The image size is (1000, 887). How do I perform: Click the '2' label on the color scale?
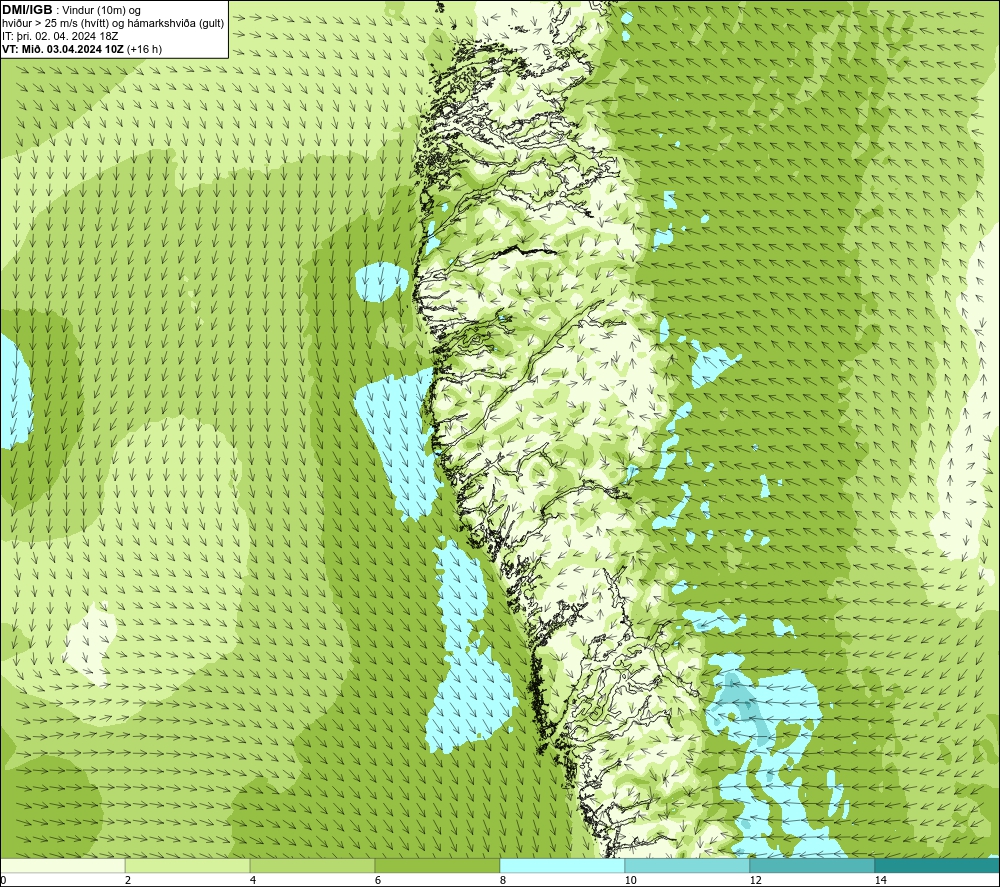tap(128, 880)
